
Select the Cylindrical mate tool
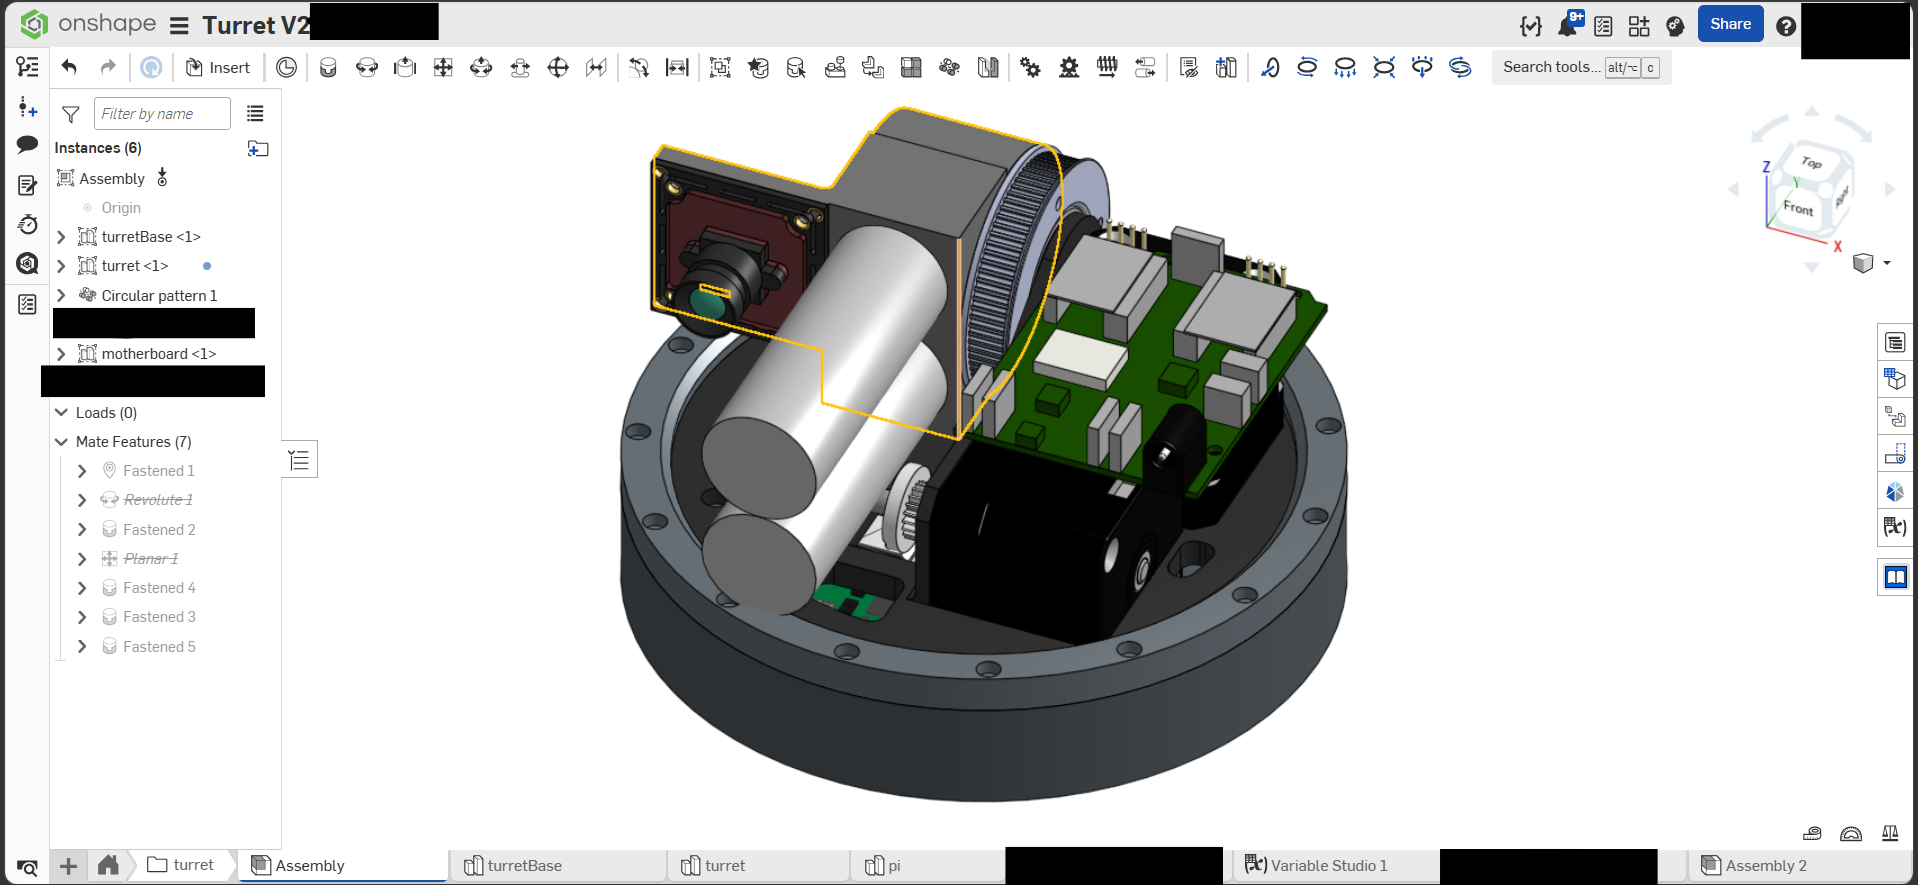point(481,67)
